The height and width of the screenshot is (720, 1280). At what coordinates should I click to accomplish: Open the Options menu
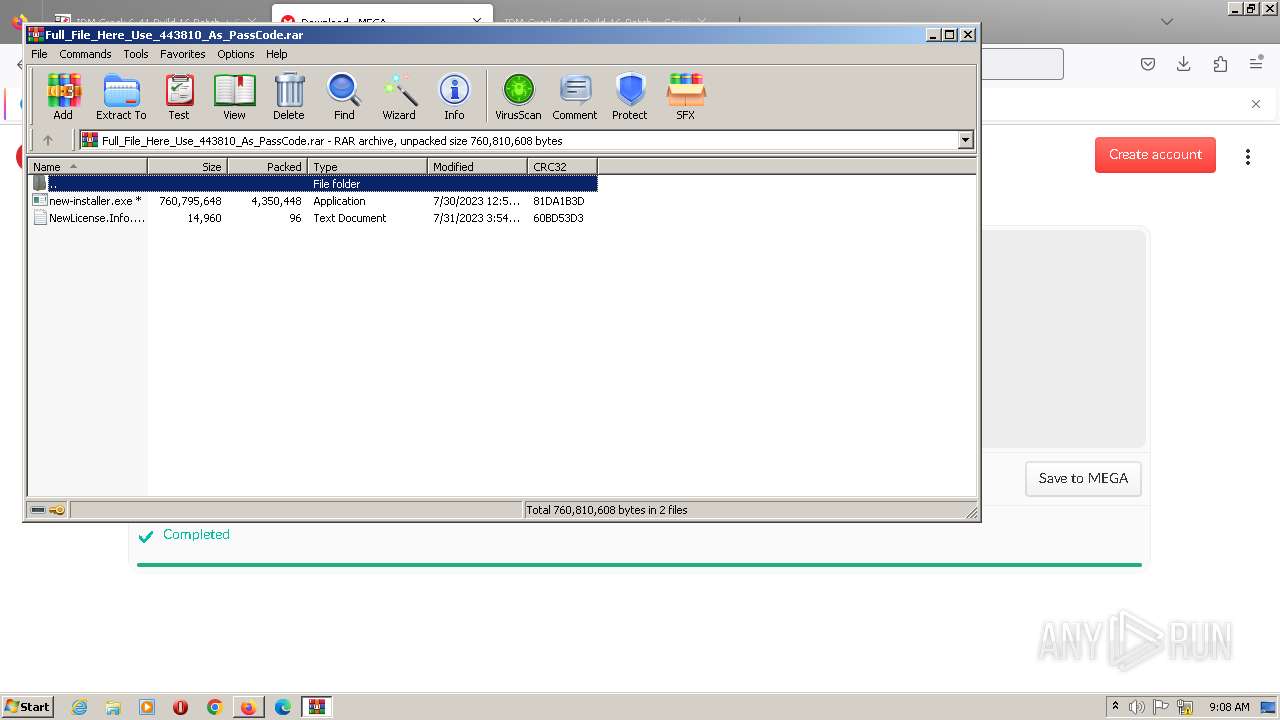click(x=236, y=54)
